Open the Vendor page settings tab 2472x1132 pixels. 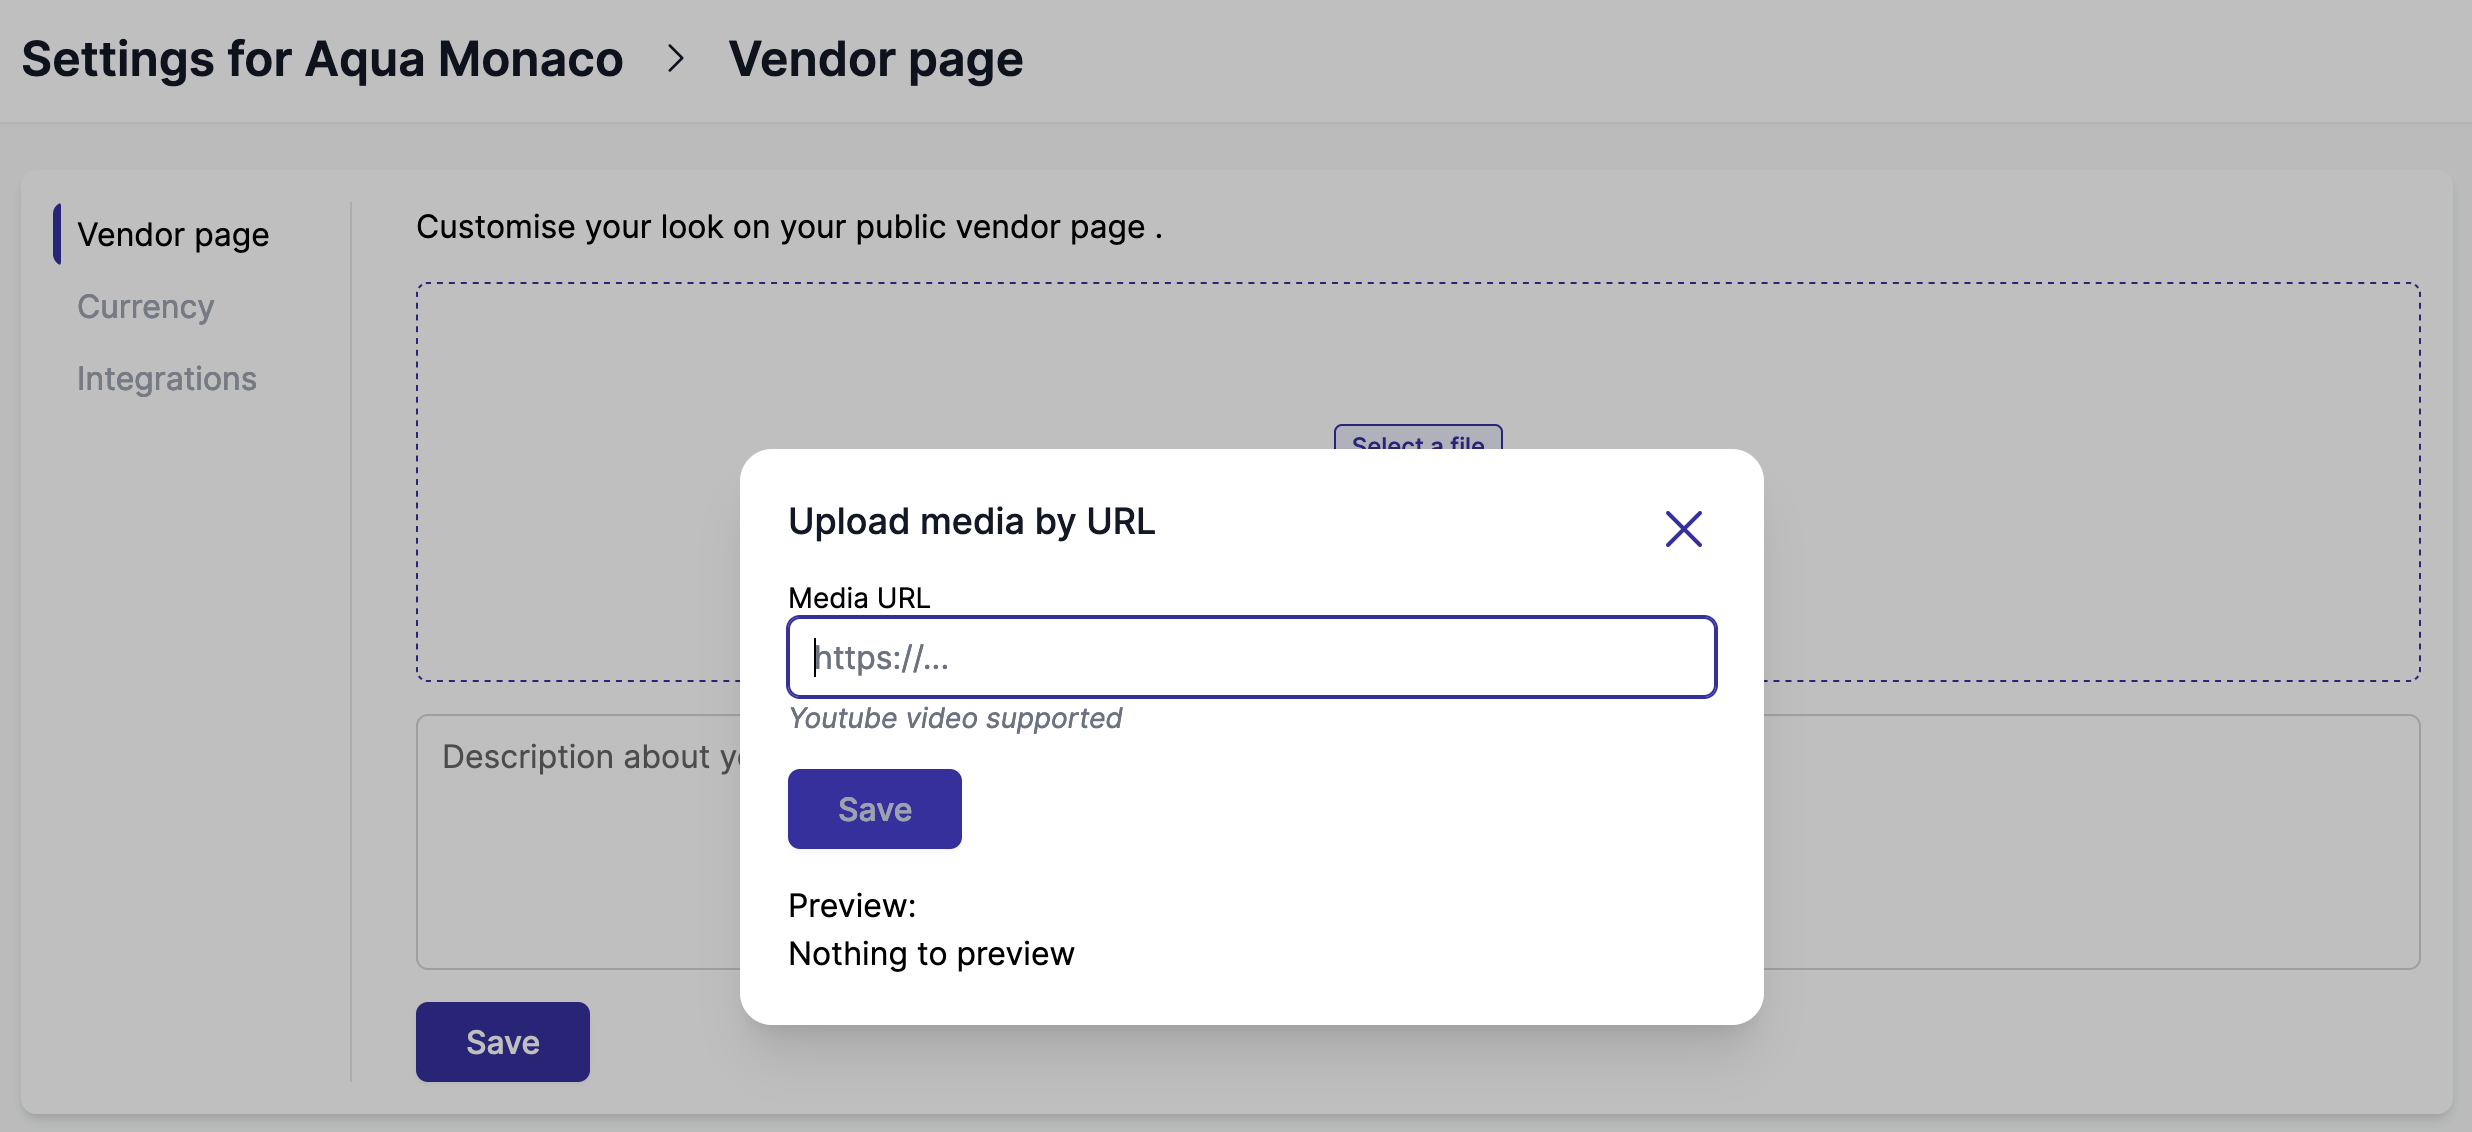coord(173,234)
